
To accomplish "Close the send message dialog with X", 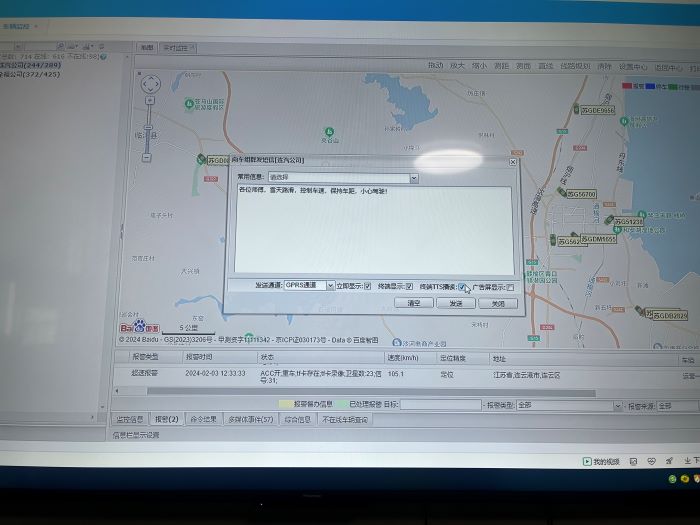I will point(513,161).
